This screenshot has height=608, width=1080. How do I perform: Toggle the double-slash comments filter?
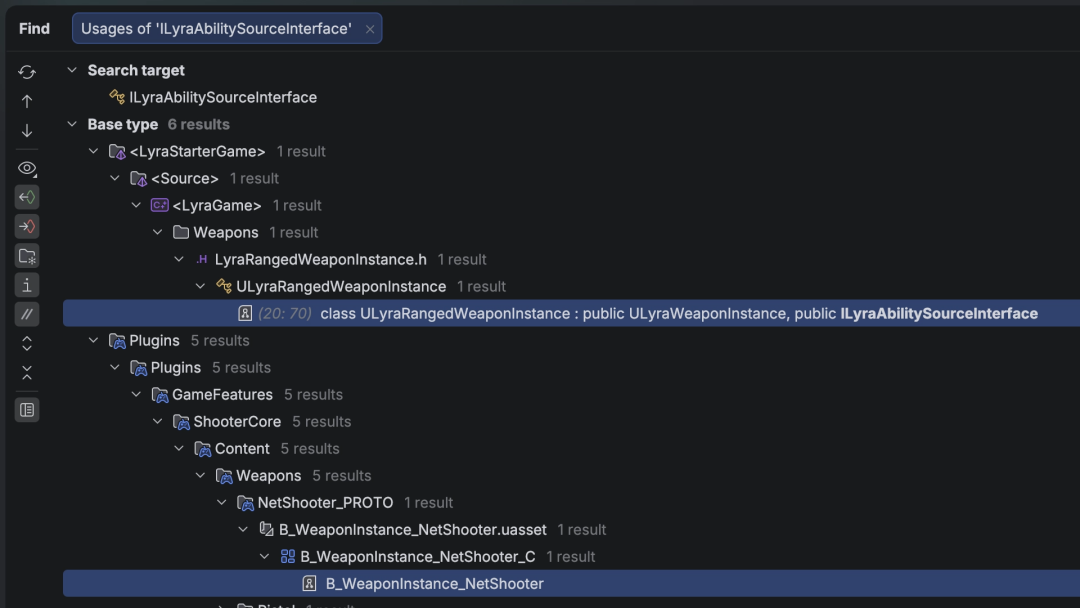pos(27,314)
